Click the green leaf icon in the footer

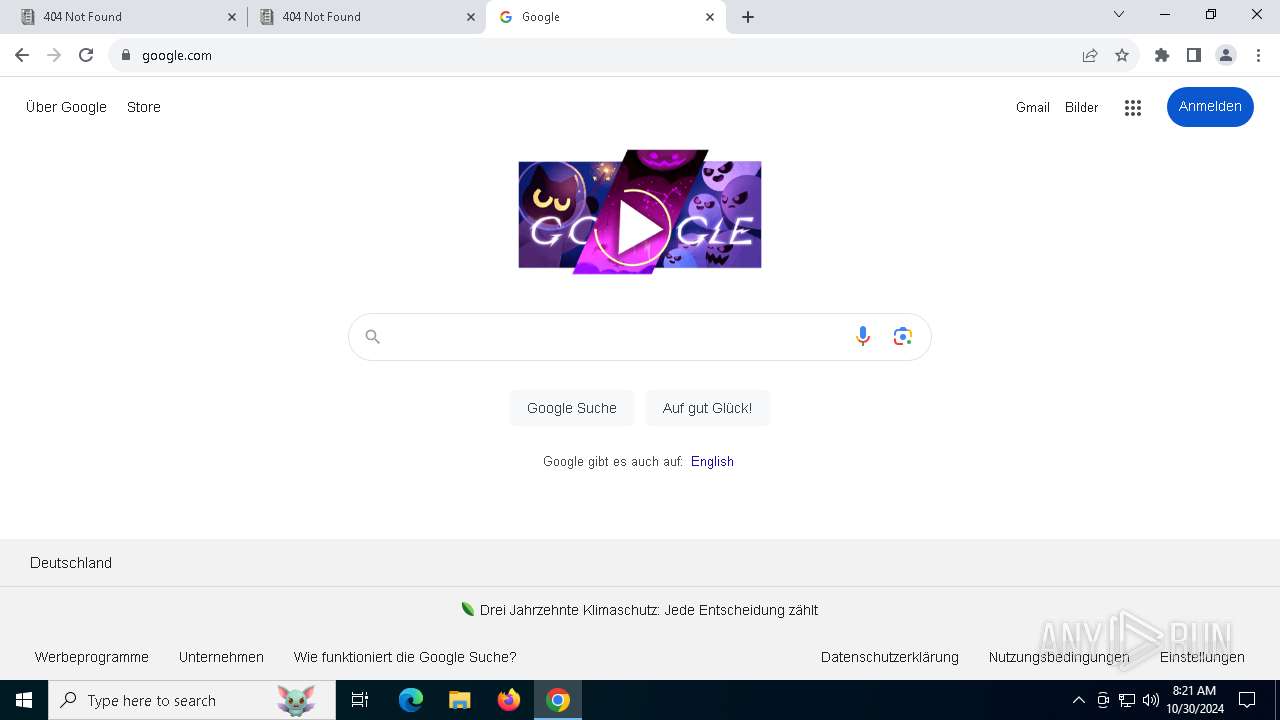point(467,609)
